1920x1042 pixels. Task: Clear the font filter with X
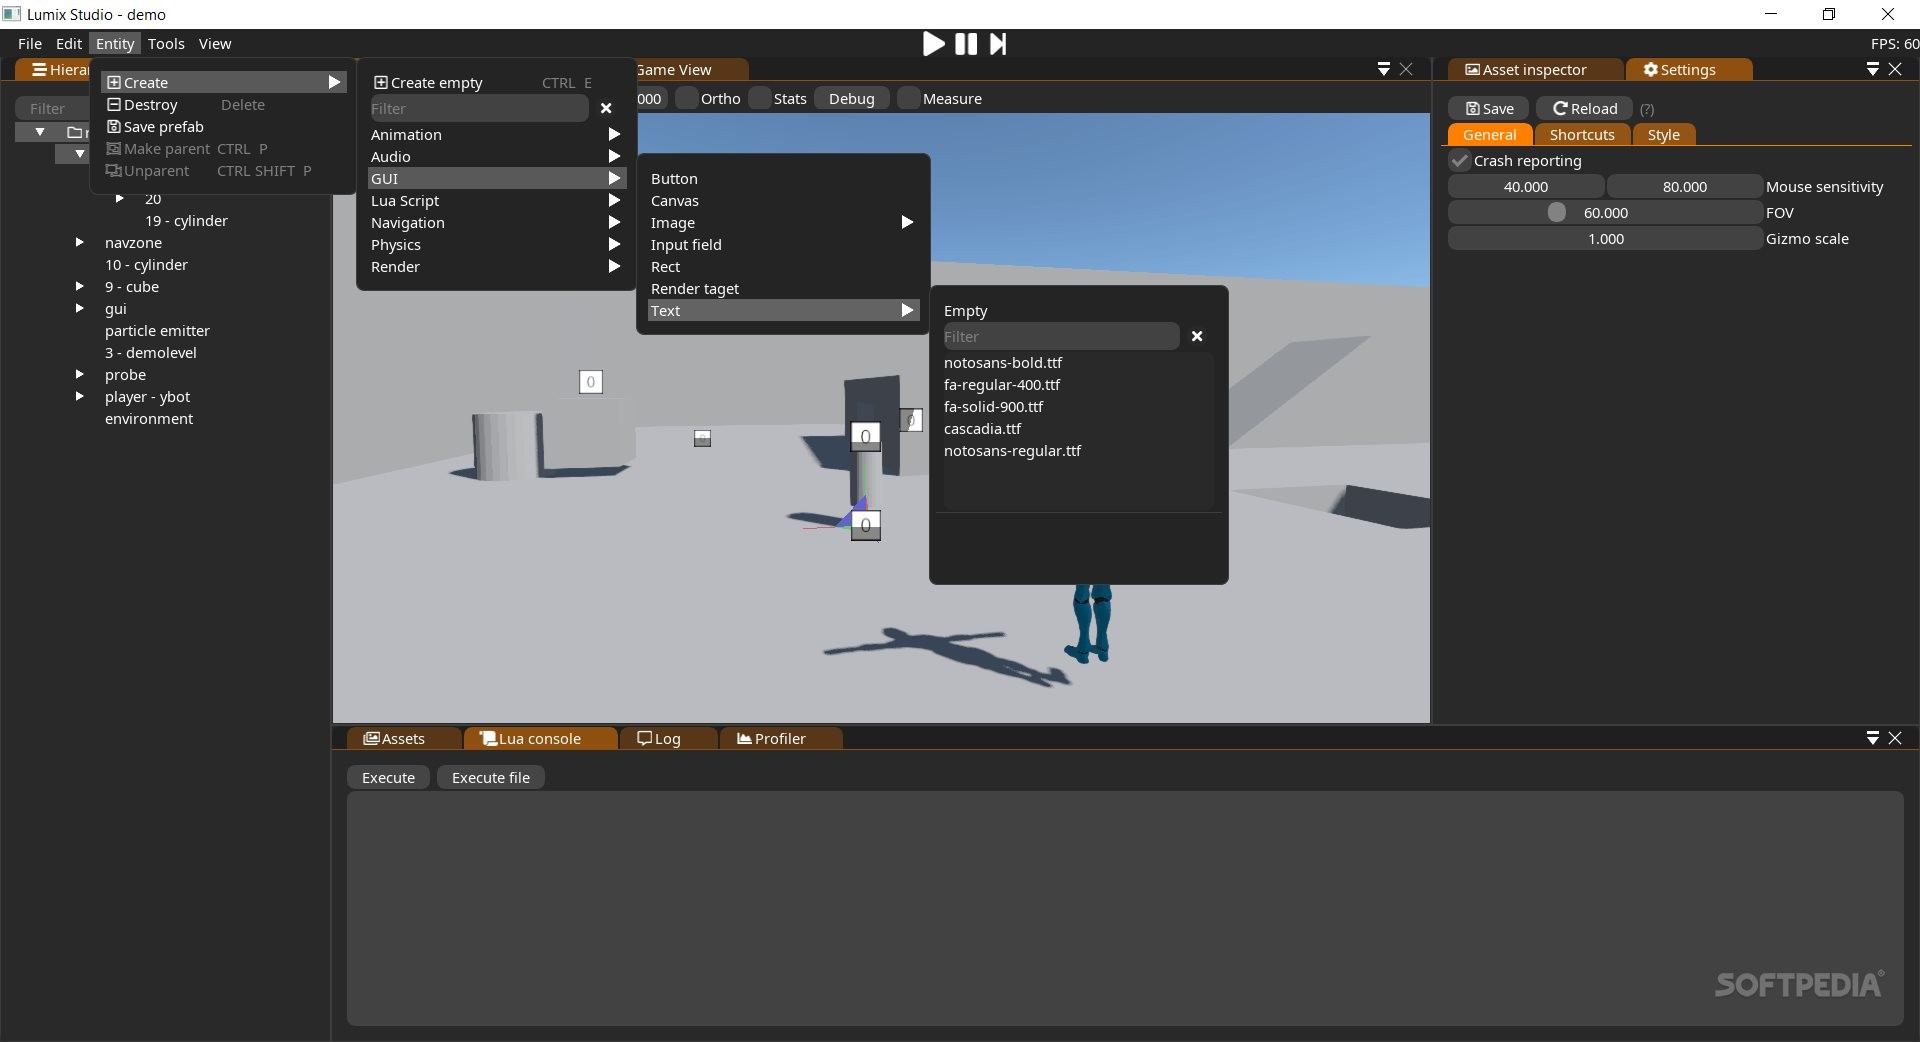tap(1197, 336)
